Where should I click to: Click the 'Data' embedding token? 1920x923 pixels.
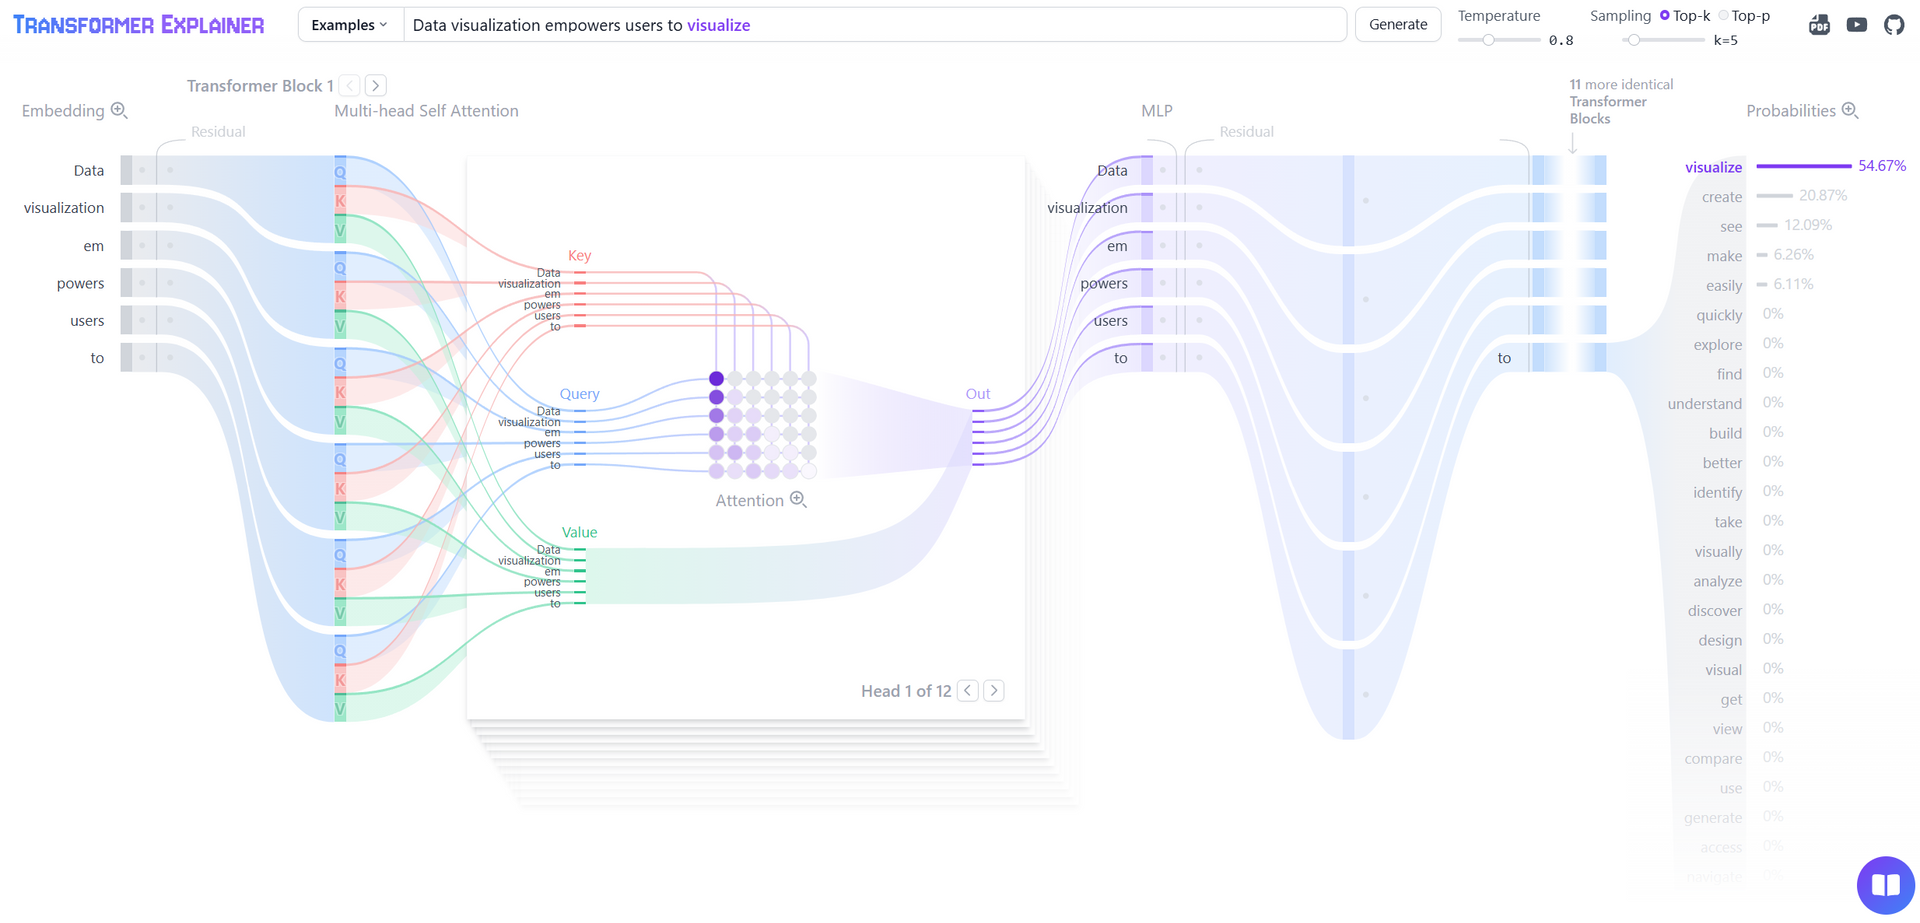pos(89,170)
